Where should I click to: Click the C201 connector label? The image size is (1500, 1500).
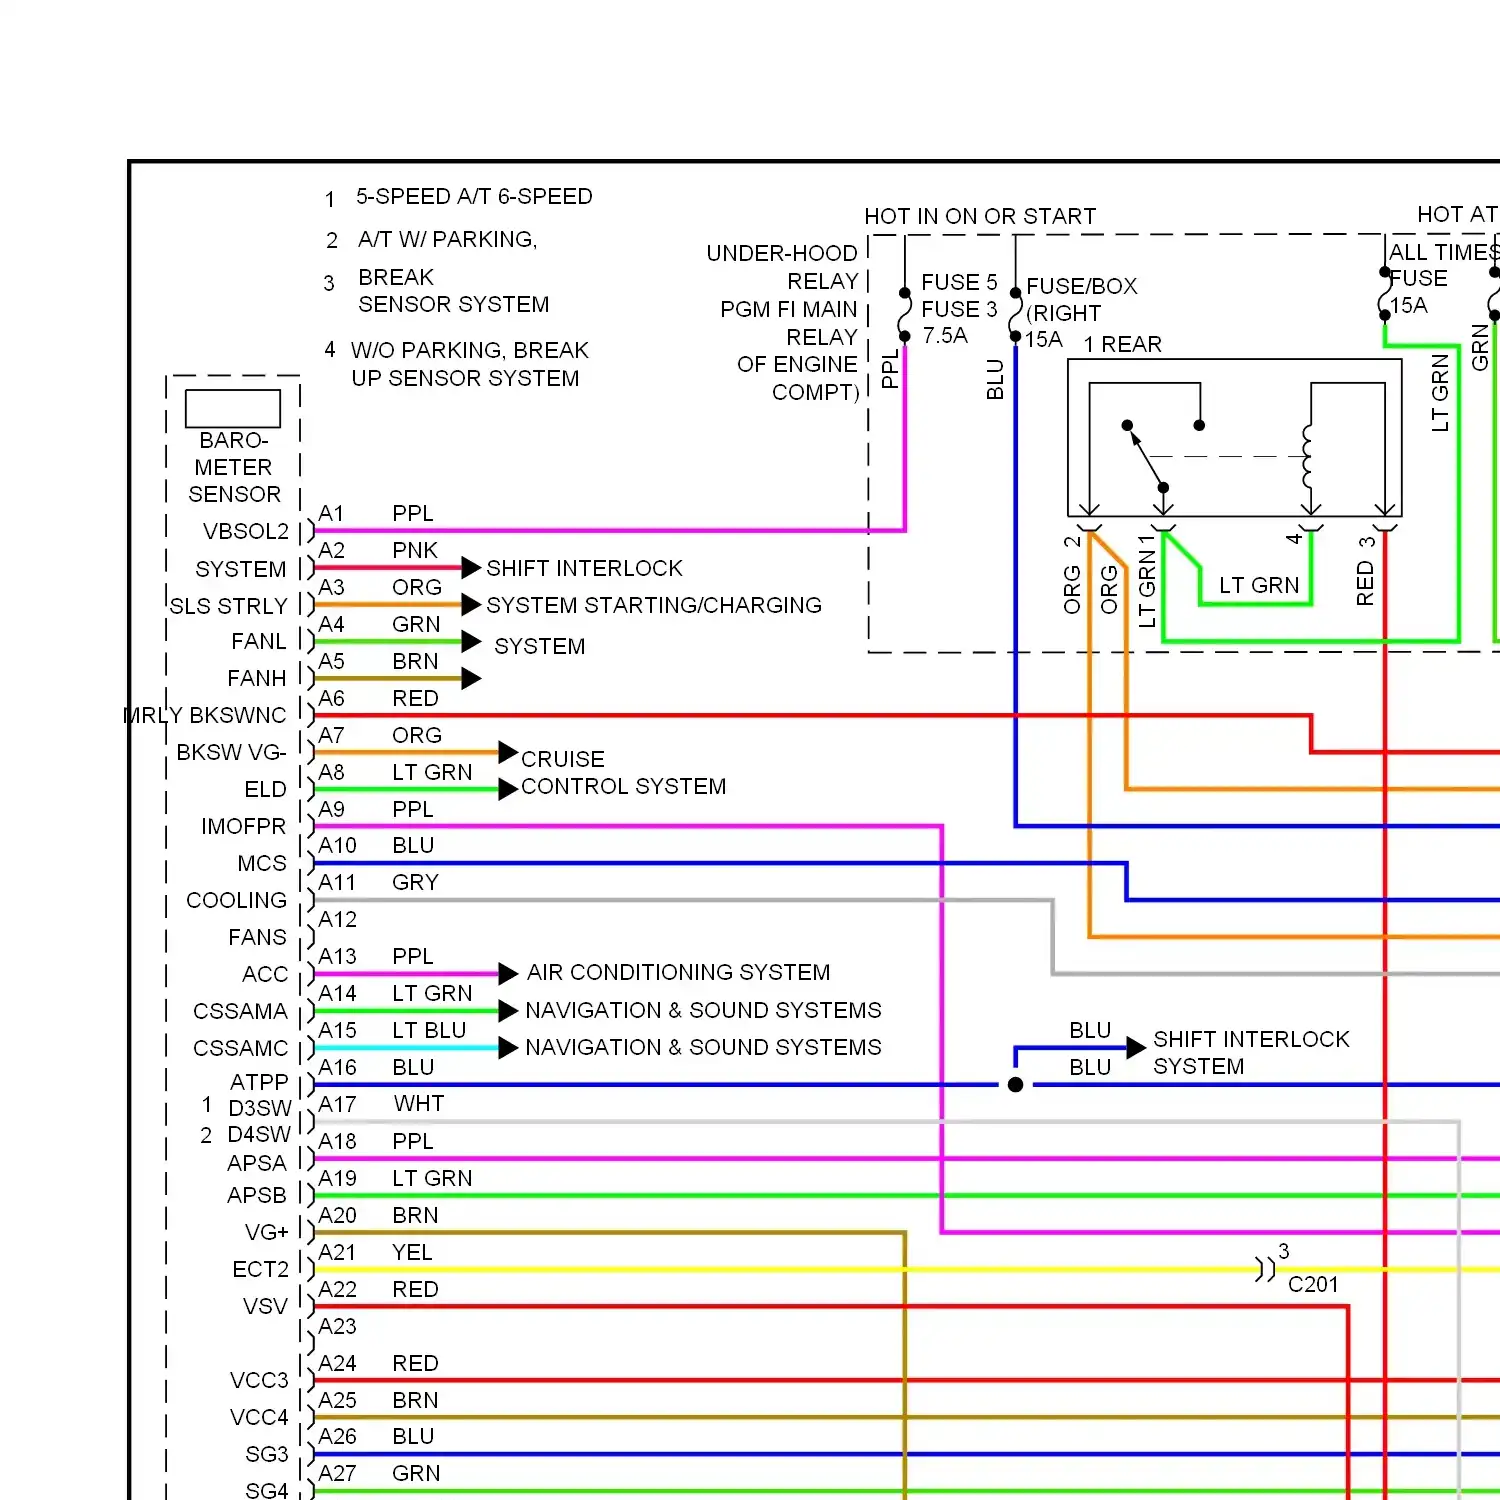(x=1313, y=1285)
